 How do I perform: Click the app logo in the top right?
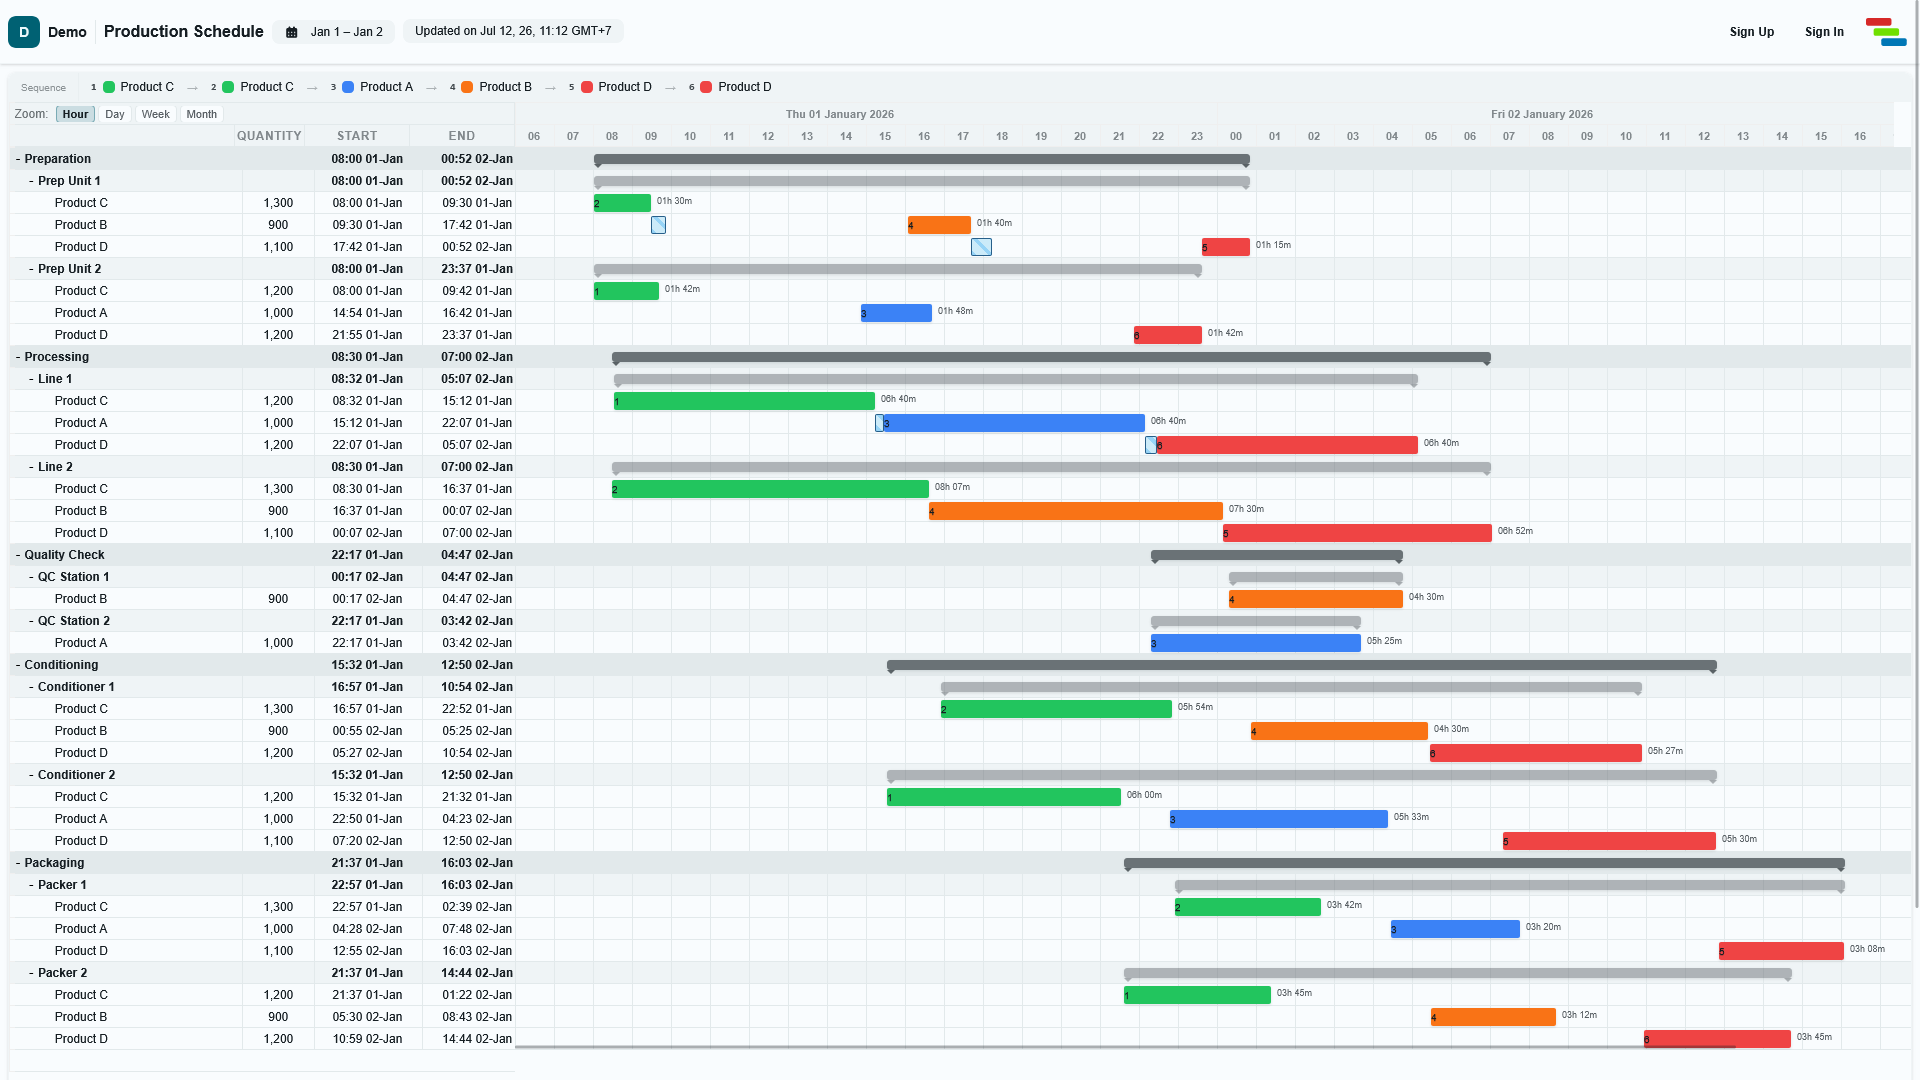(x=1886, y=32)
